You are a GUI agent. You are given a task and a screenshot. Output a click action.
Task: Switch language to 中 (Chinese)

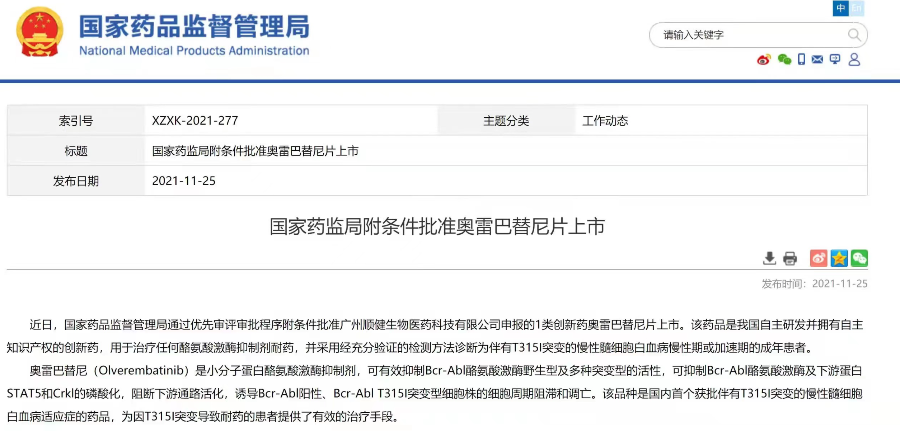coord(841,9)
